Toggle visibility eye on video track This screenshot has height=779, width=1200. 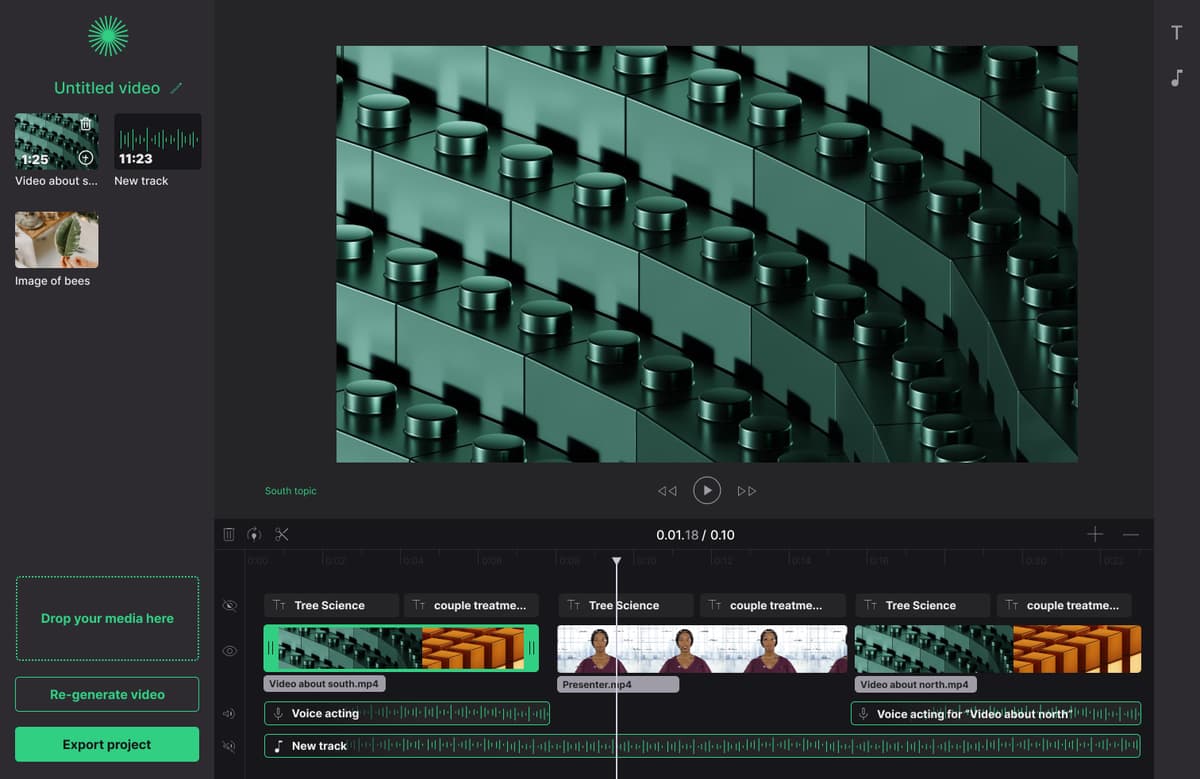[x=229, y=651]
